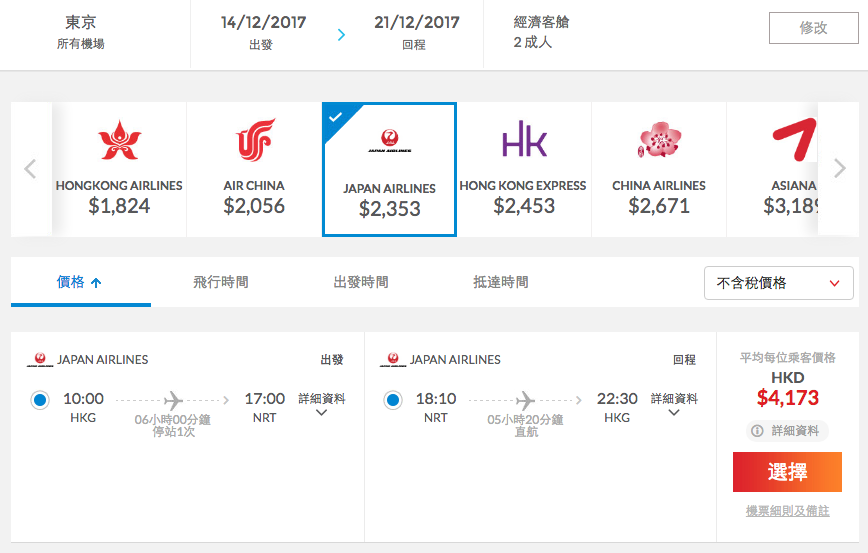Screen dimensions: 868x553
Task: Show more airlines with right arrow
Action: coord(840,168)
